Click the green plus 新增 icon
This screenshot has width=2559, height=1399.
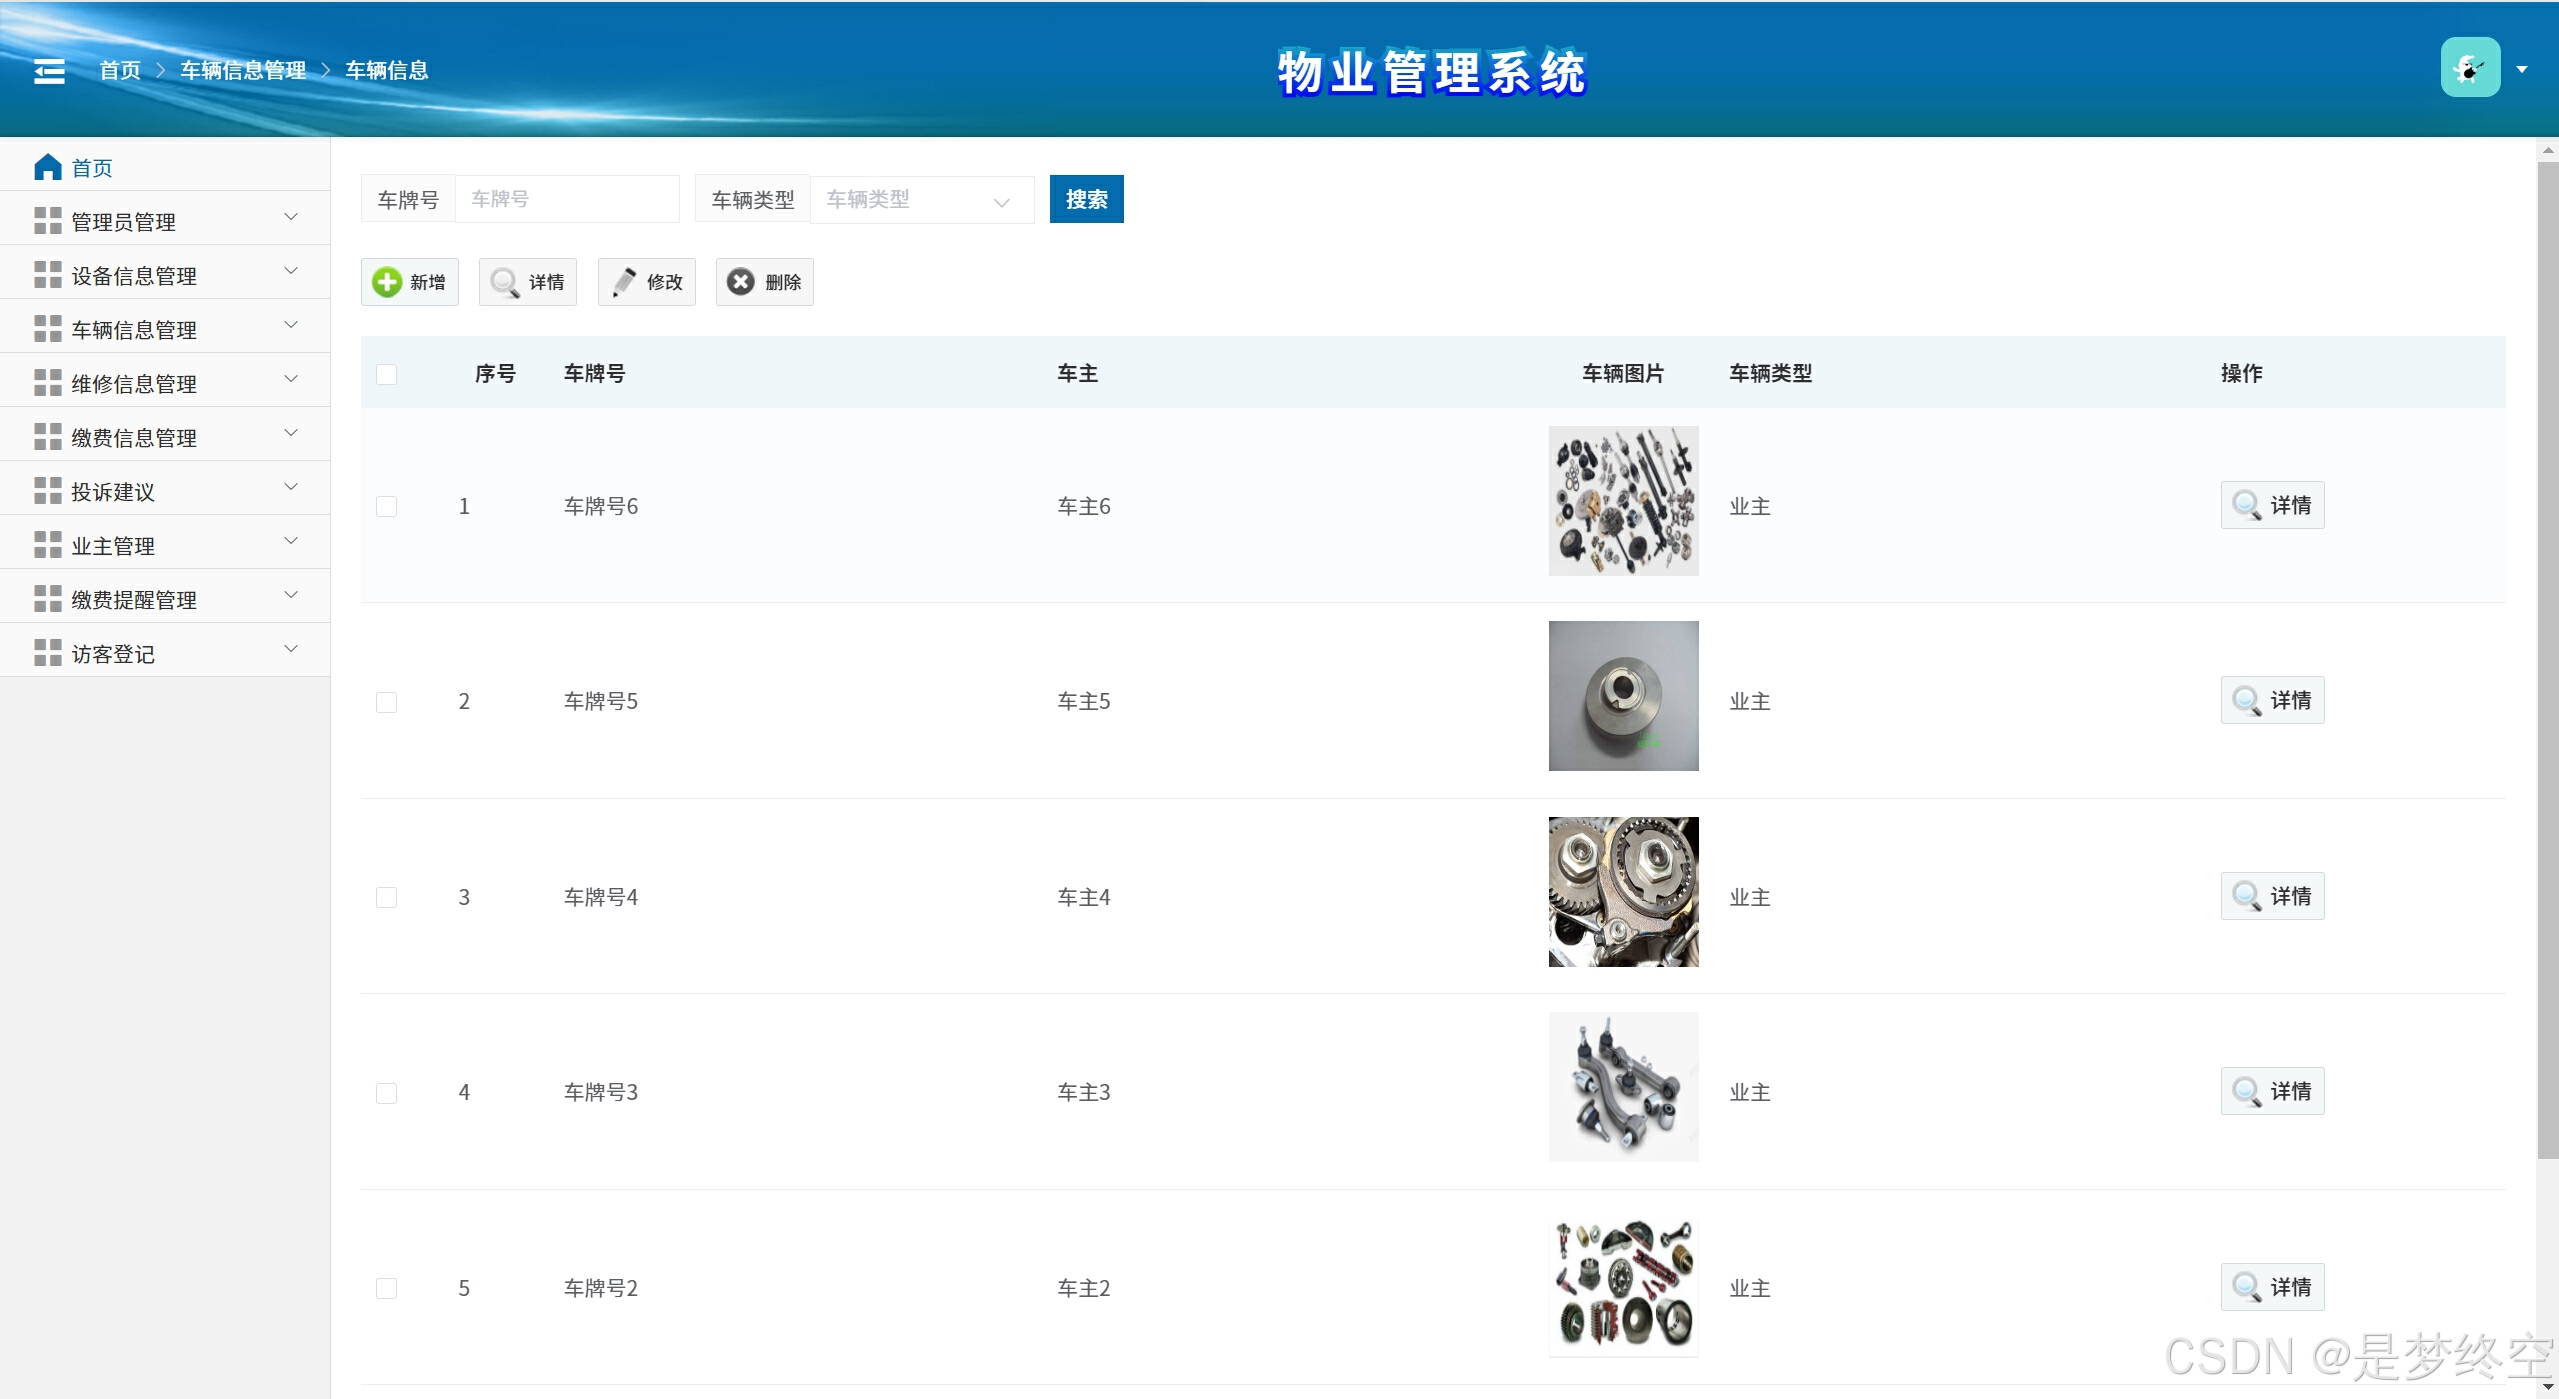(x=387, y=282)
